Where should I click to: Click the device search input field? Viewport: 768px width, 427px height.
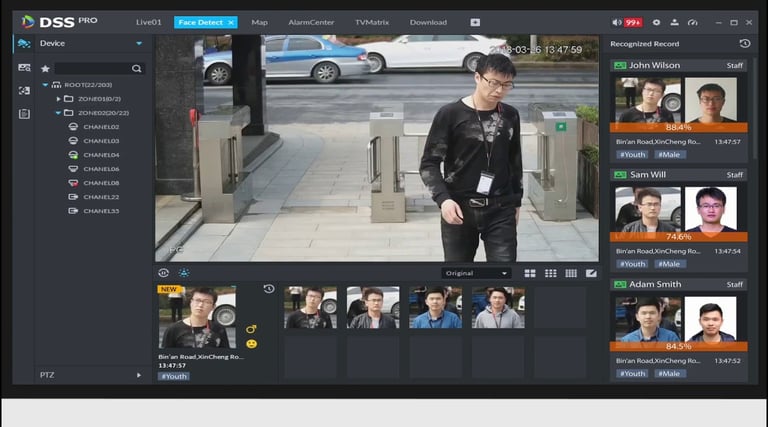(92, 69)
